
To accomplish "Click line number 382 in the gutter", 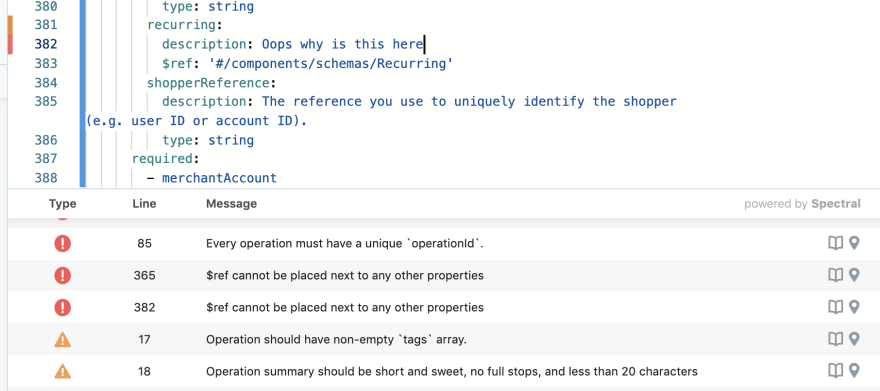I will click(x=46, y=44).
